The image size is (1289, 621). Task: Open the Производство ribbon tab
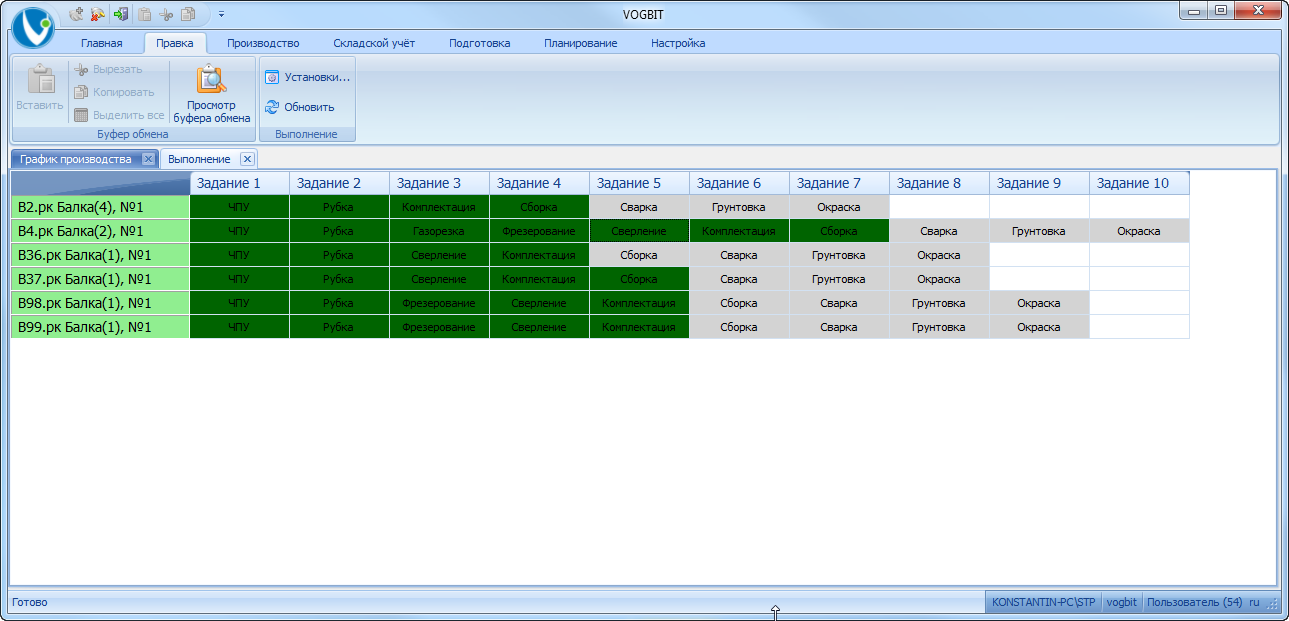[263, 43]
